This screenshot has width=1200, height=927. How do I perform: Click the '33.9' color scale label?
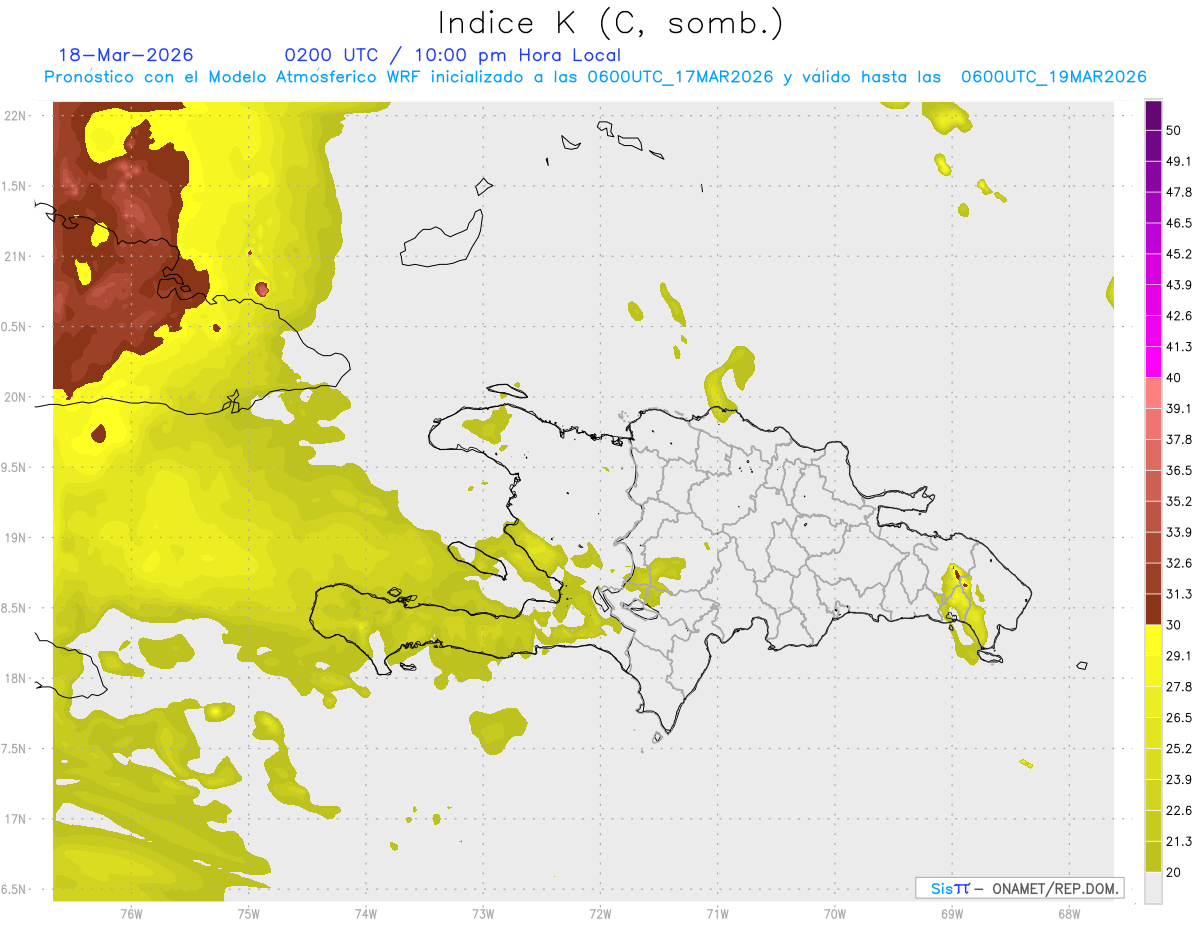[x=1179, y=532]
